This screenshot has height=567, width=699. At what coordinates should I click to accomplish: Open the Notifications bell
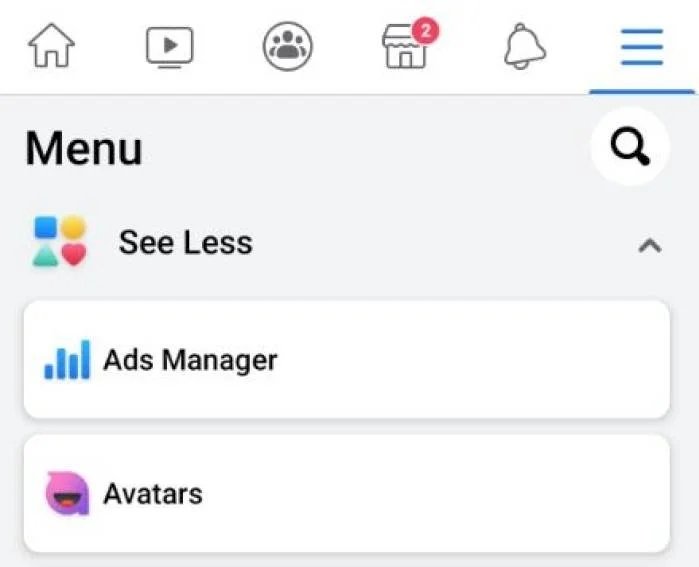pyautogui.click(x=524, y=46)
